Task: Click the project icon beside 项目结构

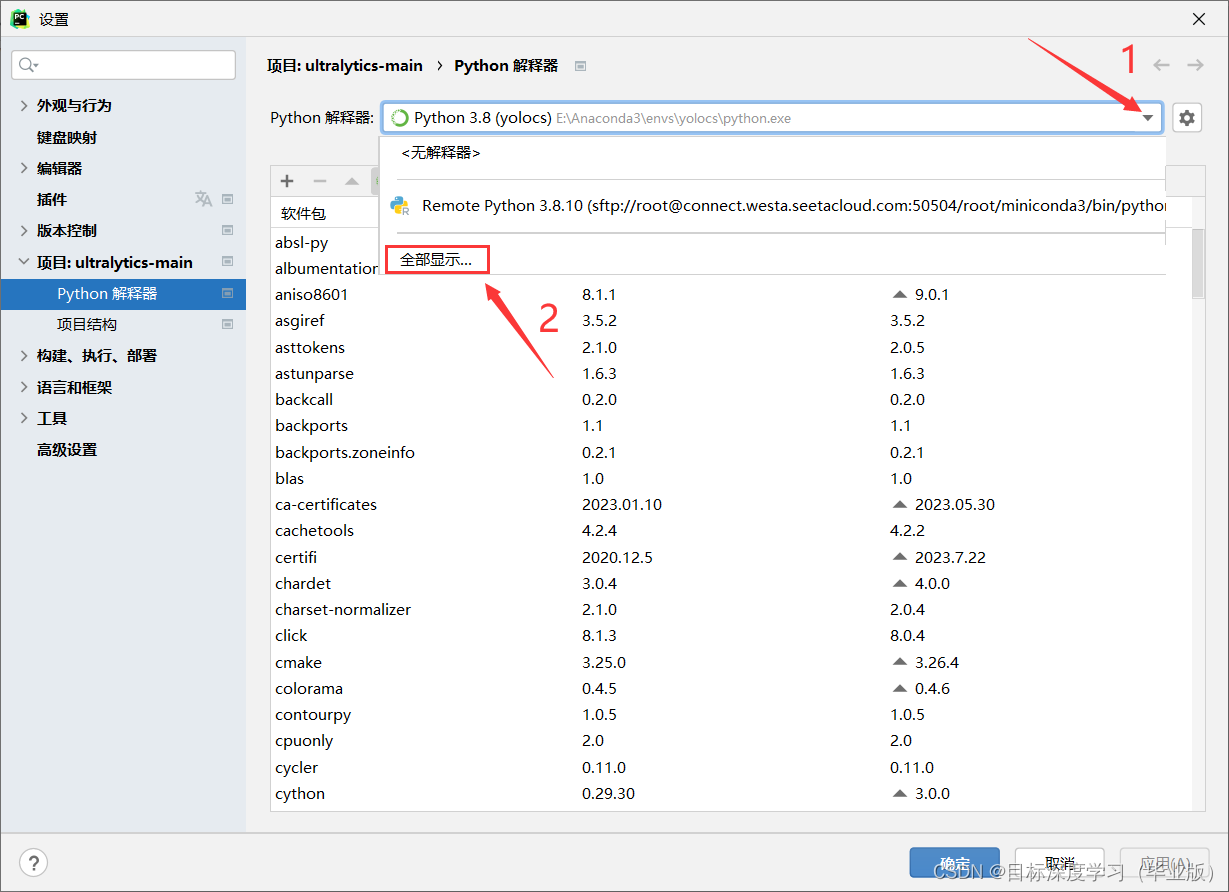Action: click(x=227, y=324)
